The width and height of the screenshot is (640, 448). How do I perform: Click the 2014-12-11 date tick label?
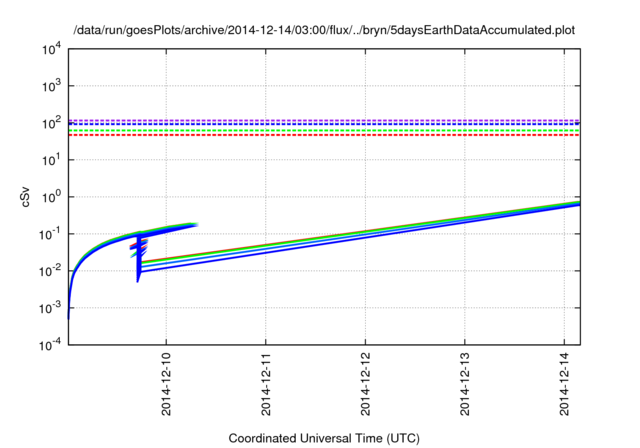point(266,384)
